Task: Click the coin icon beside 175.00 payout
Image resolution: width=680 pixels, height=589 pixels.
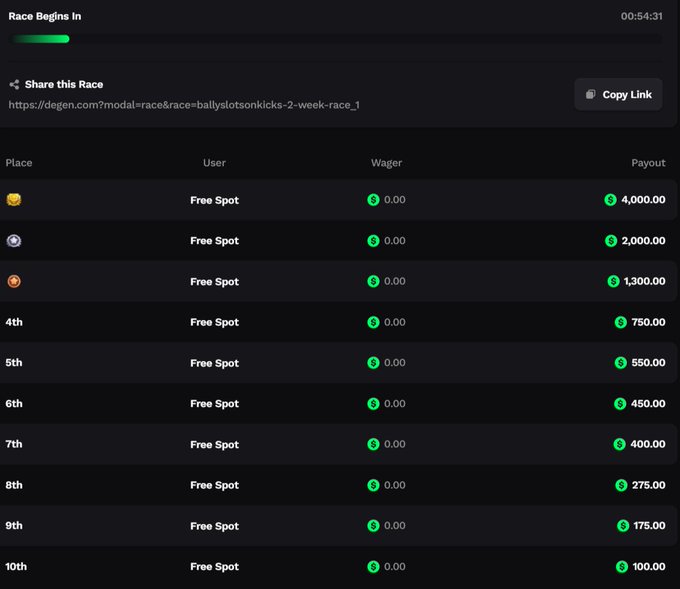Action: coord(623,526)
